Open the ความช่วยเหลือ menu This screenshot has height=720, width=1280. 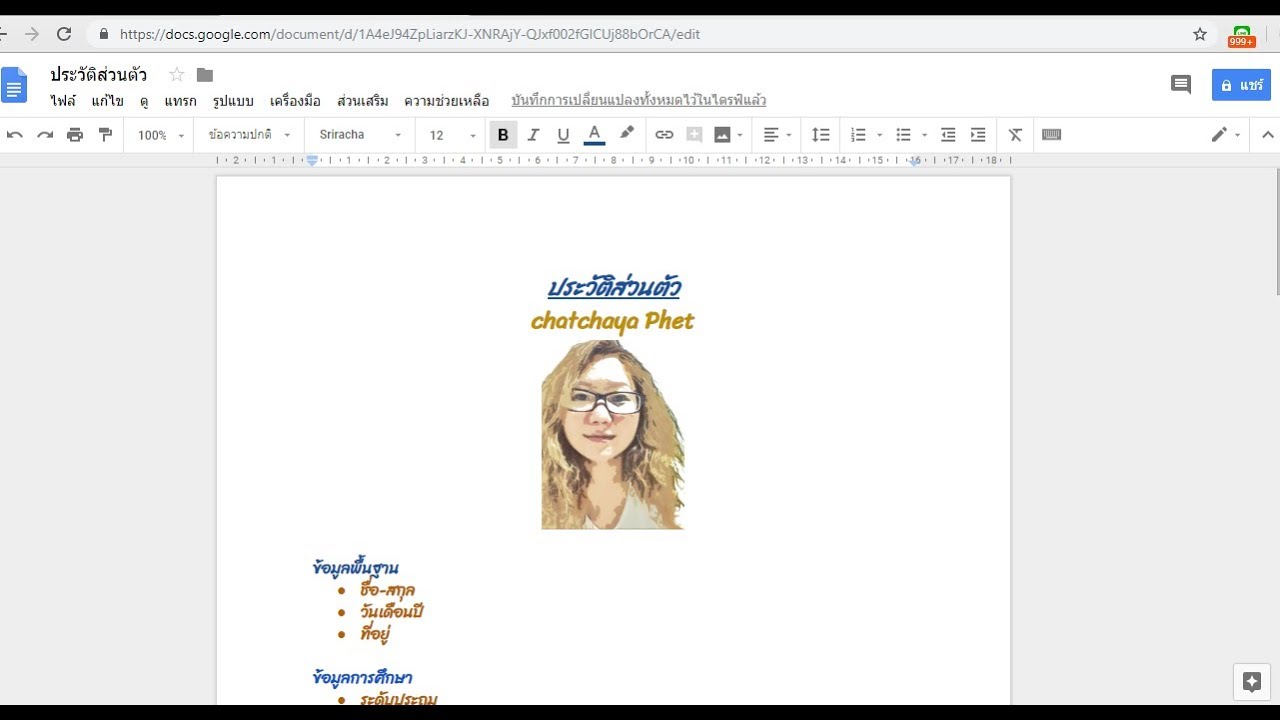(446, 101)
